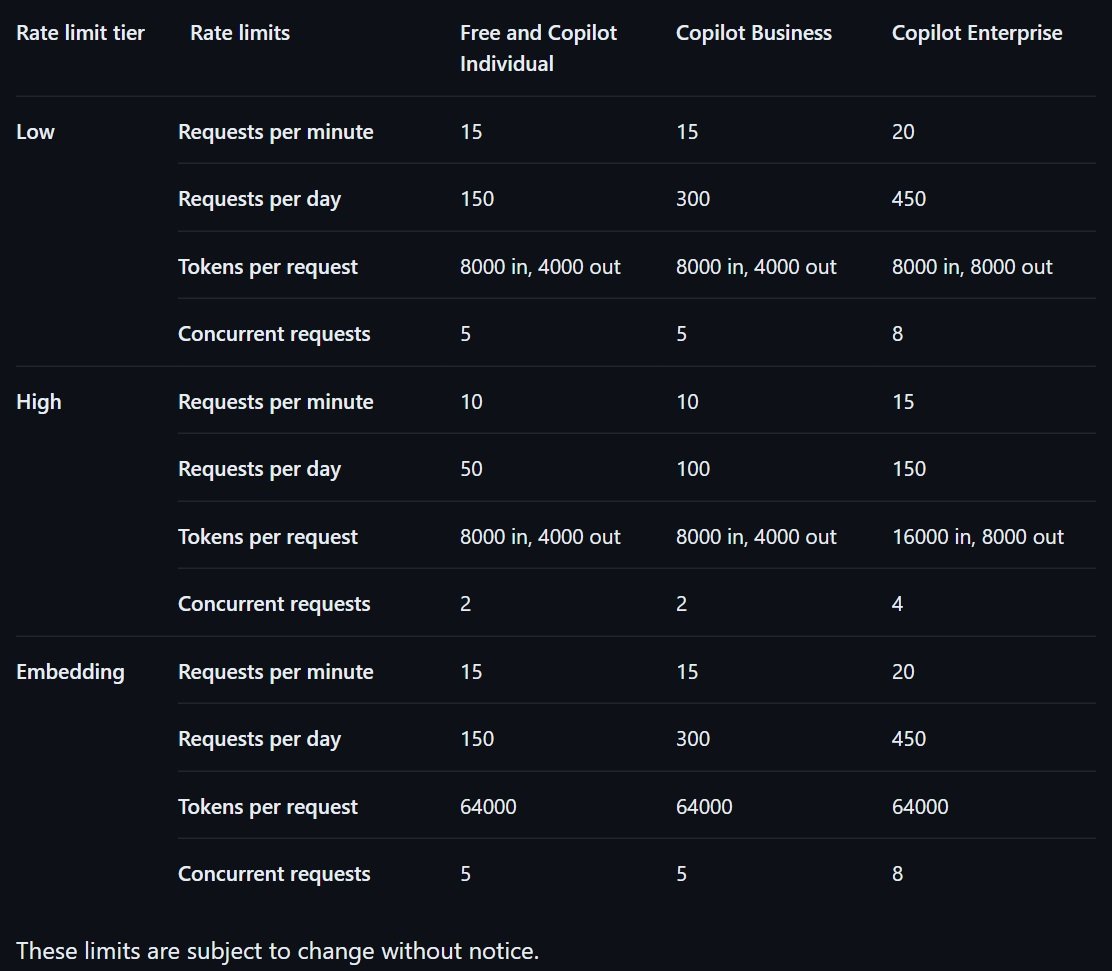Click the 'Copilot Enterprise' column header

point(976,33)
